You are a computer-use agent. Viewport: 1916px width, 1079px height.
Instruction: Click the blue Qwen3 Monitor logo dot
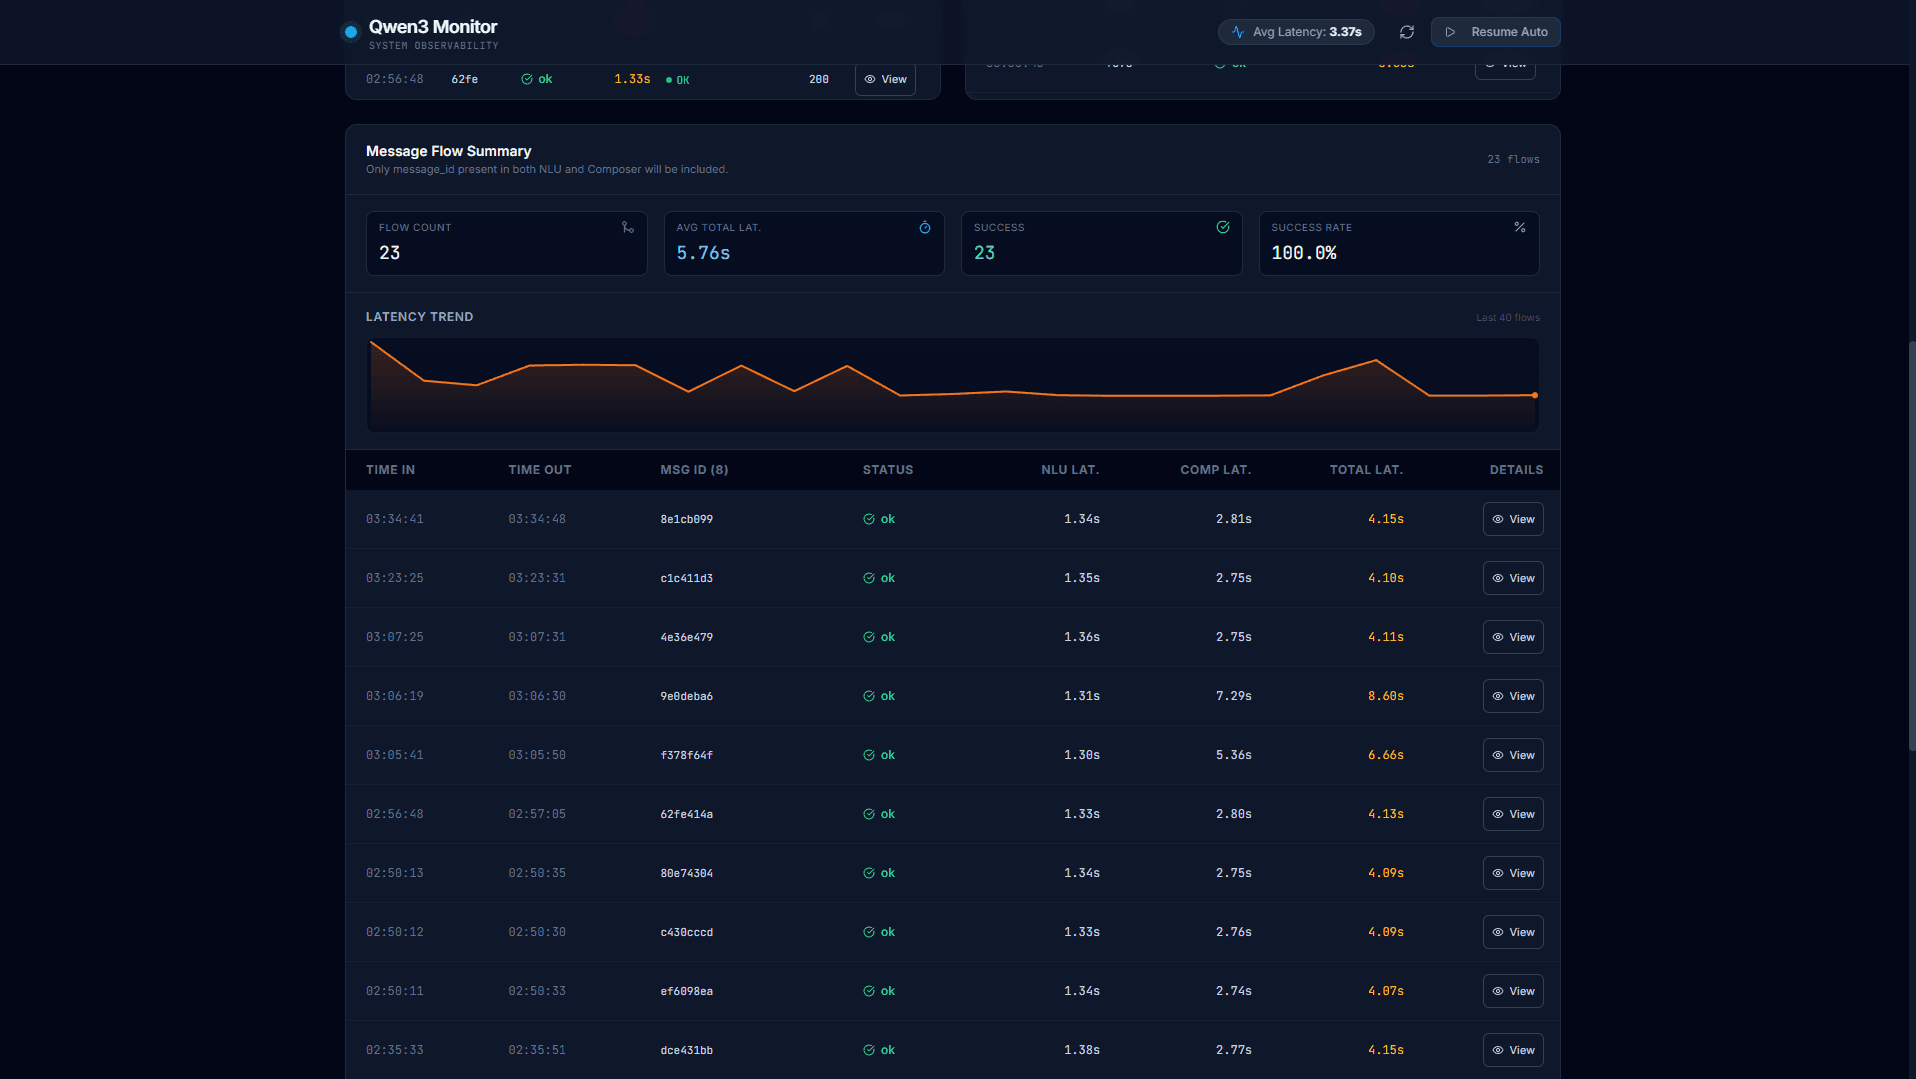pyautogui.click(x=351, y=32)
